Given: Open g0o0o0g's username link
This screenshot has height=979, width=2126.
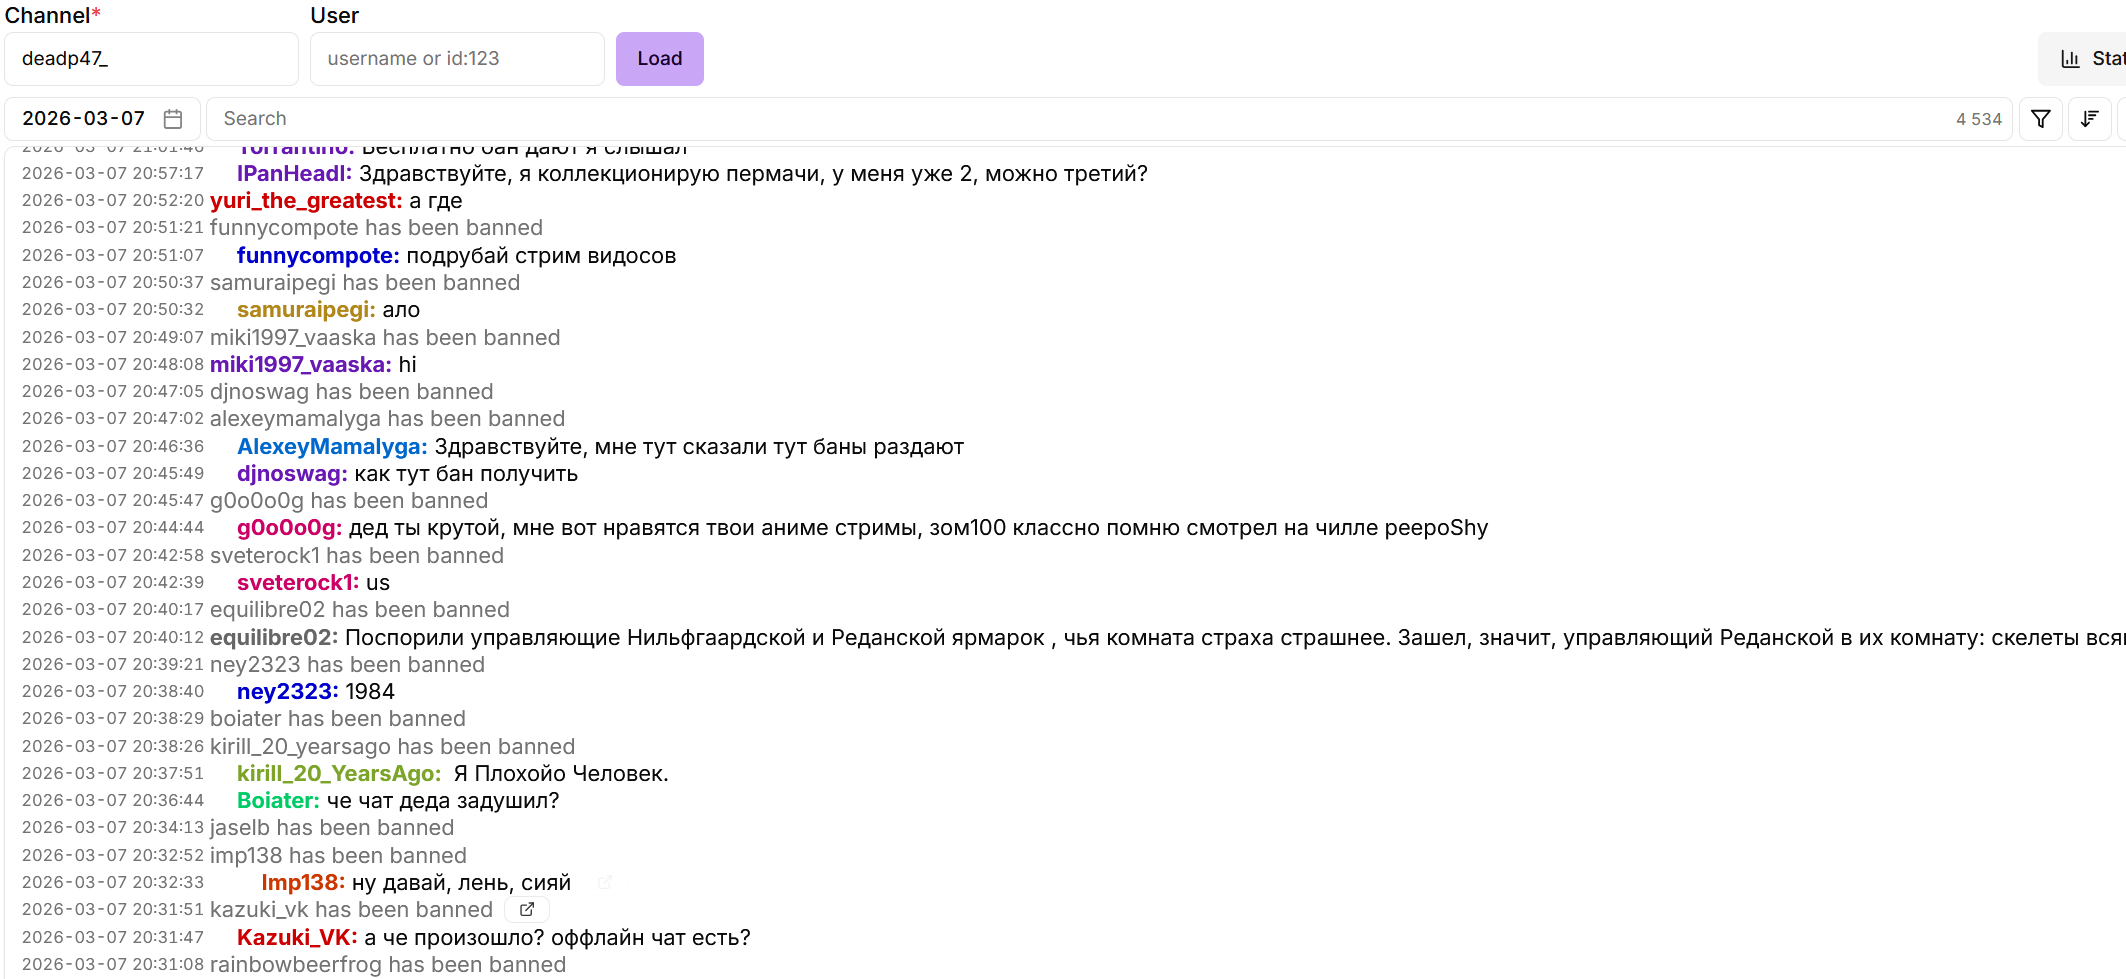Looking at the screenshot, I should 289,528.
